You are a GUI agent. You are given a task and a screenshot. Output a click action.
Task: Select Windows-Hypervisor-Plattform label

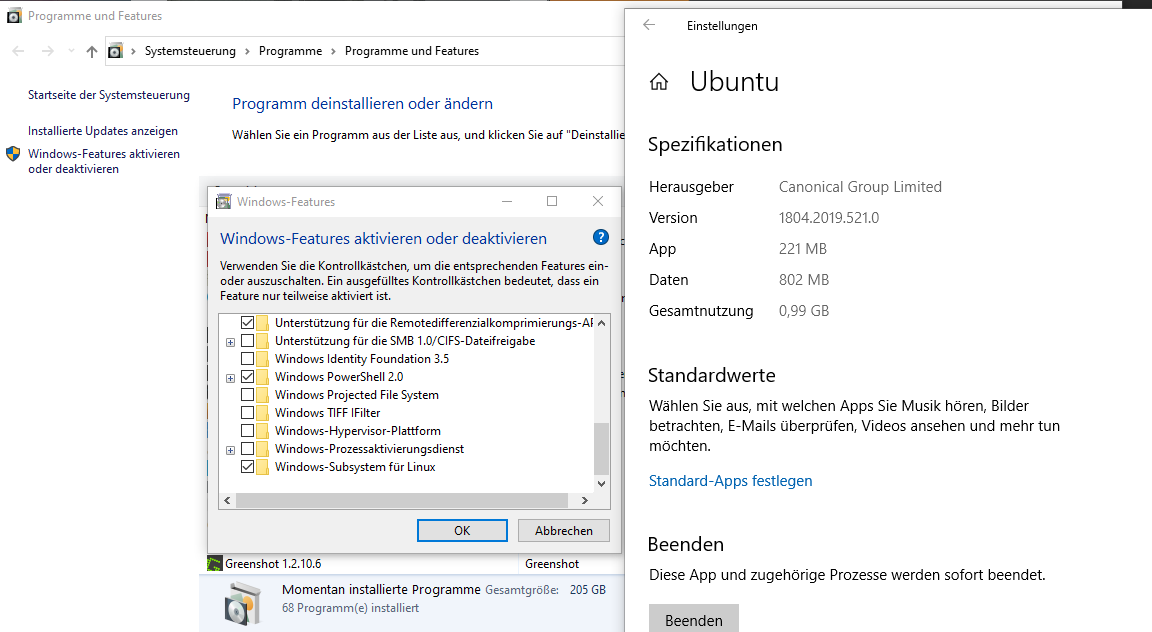358,431
